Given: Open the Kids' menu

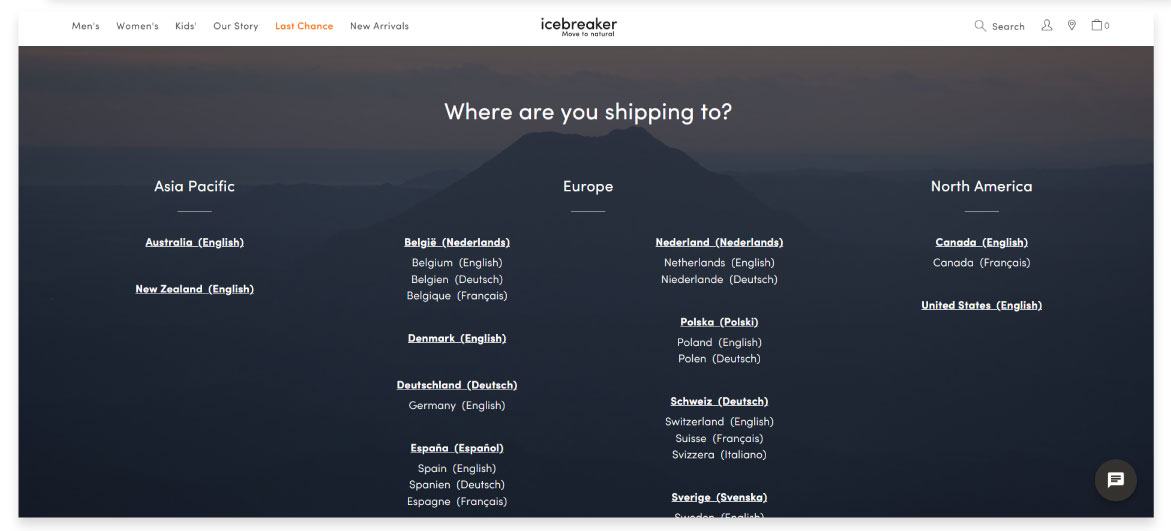Looking at the screenshot, I should (186, 26).
